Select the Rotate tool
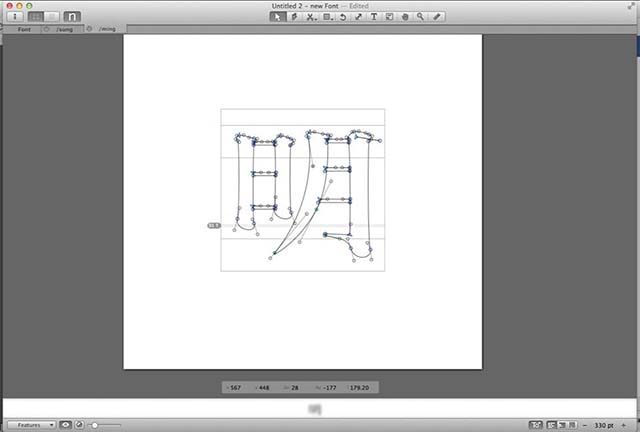Viewport: 640px width, 432px height. click(343, 17)
